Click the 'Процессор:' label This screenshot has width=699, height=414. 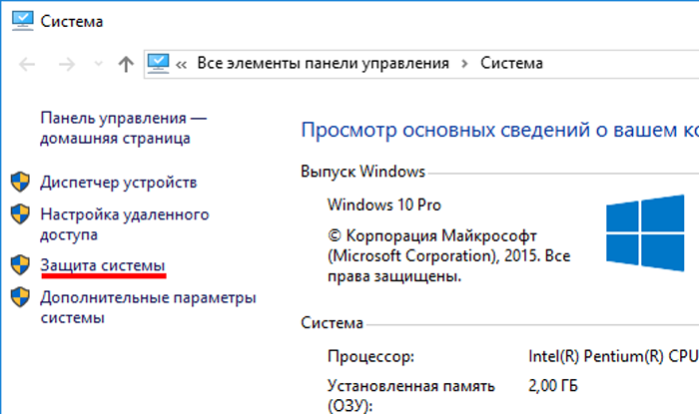click(371, 357)
